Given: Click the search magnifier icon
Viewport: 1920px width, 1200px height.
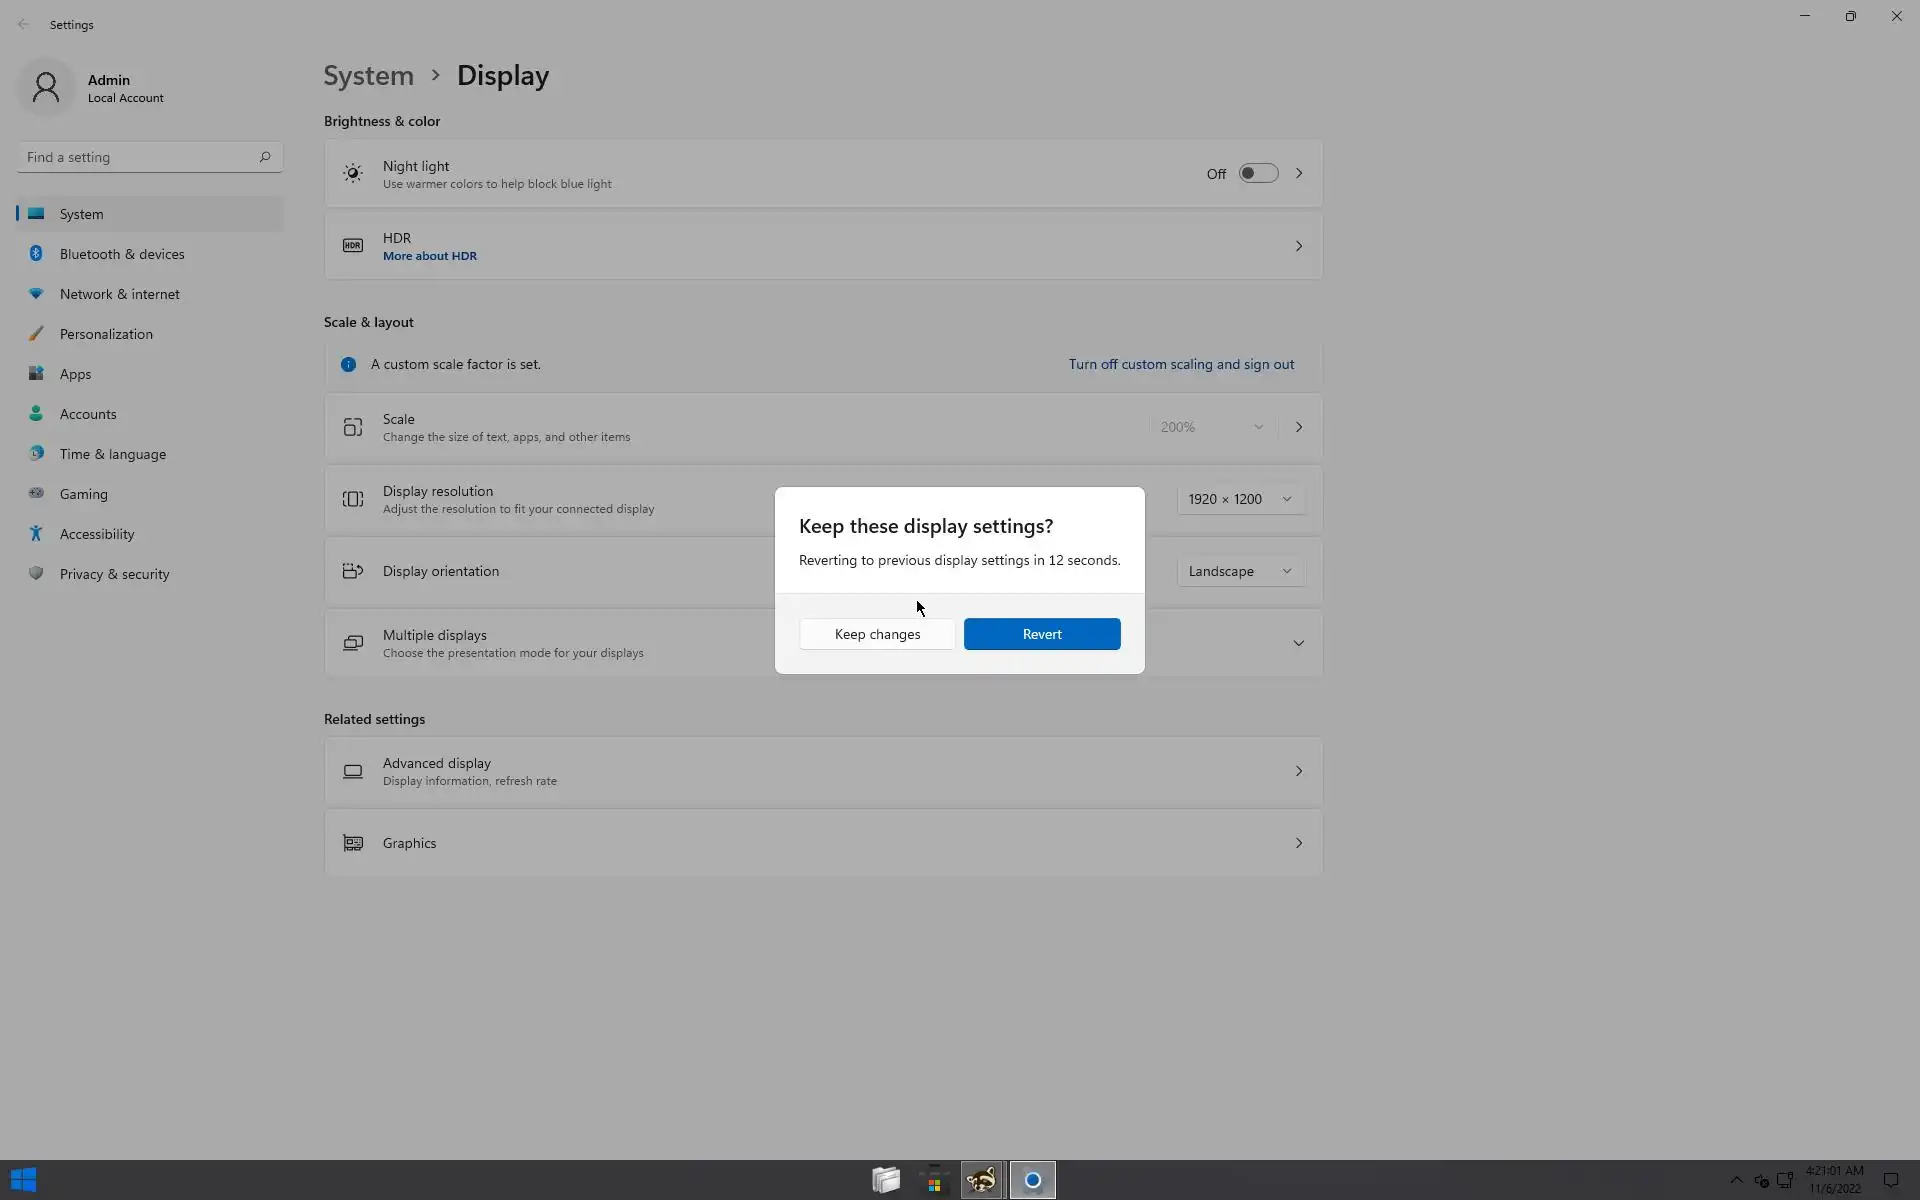Looking at the screenshot, I should tap(265, 157).
